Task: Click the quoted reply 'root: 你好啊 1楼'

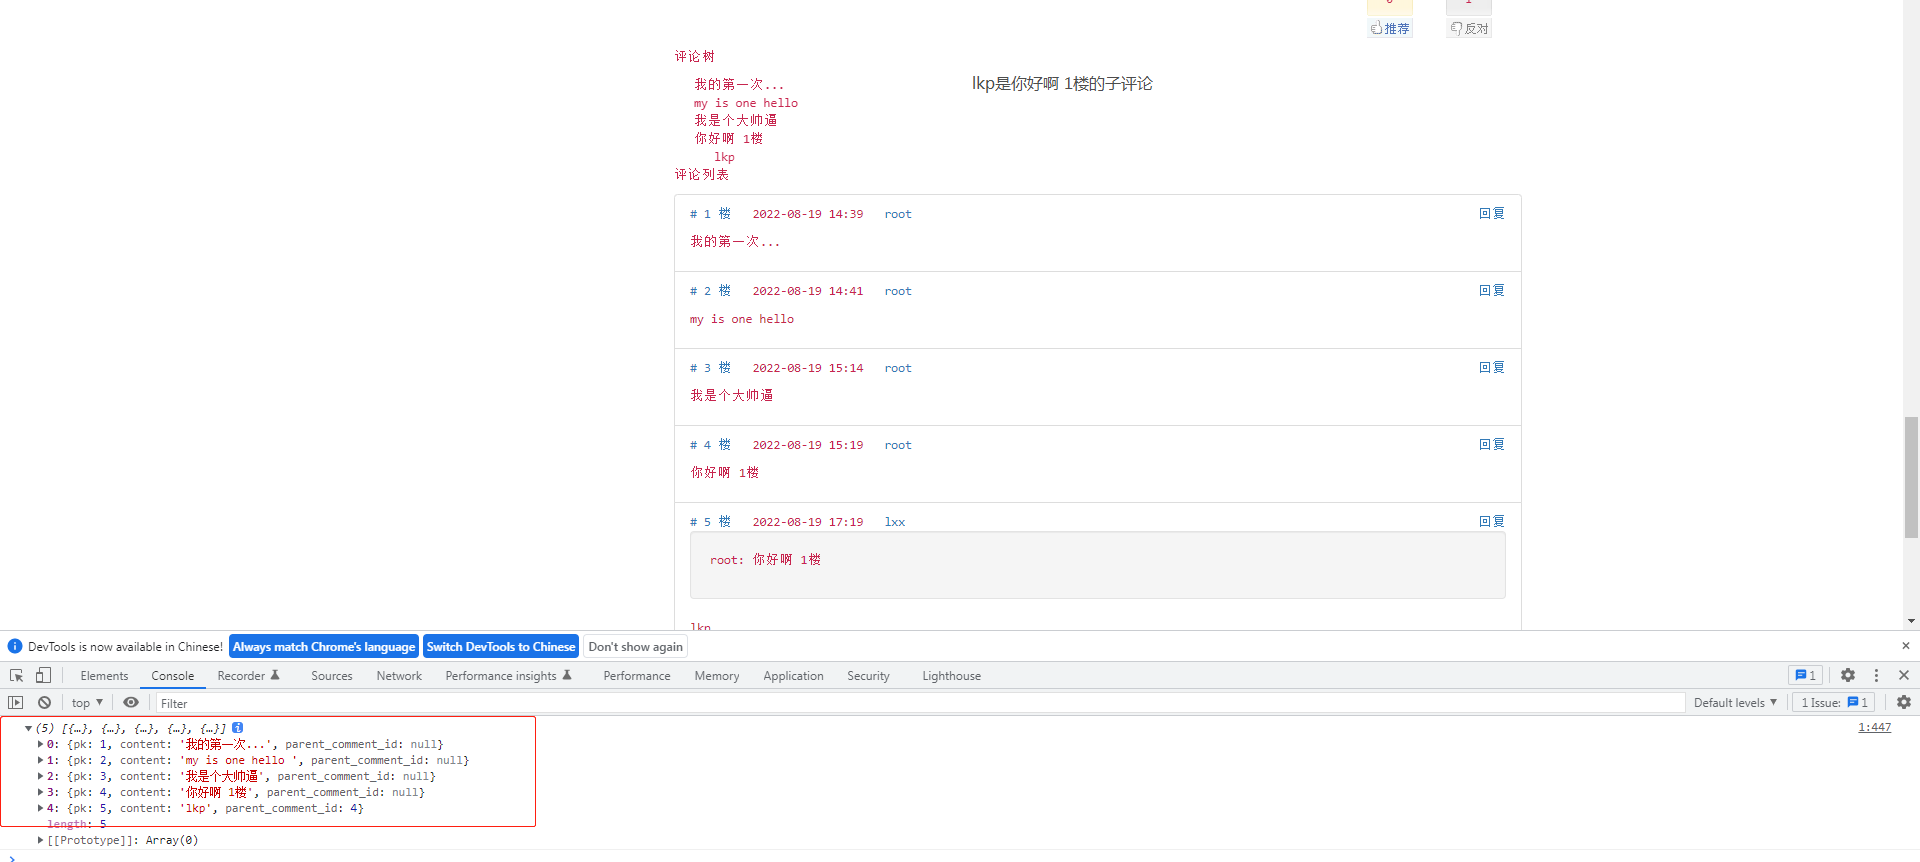Action: [765, 560]
